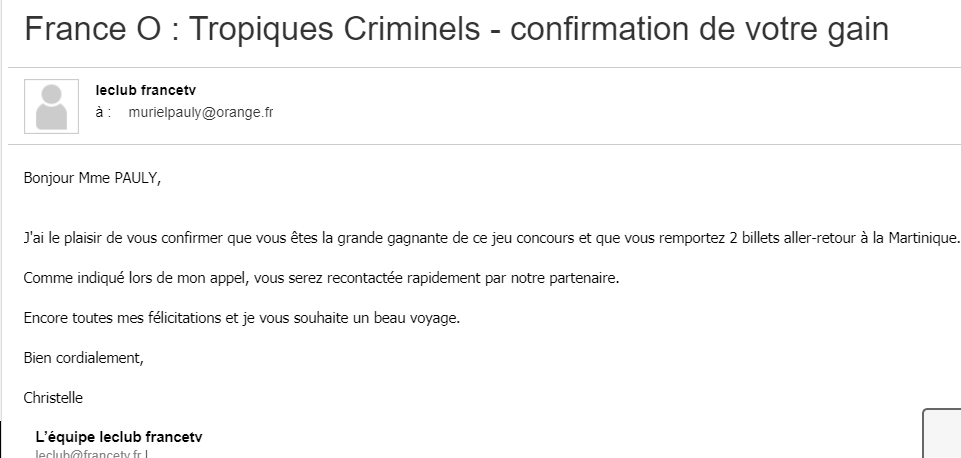Click the email subject heading

457,28
